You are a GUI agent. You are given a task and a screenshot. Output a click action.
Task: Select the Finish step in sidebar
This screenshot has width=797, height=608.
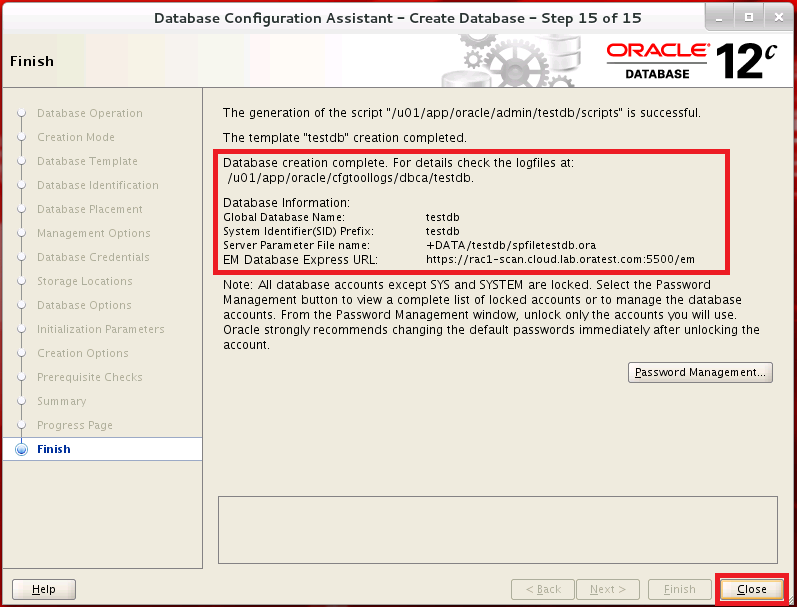coord(54,449)
